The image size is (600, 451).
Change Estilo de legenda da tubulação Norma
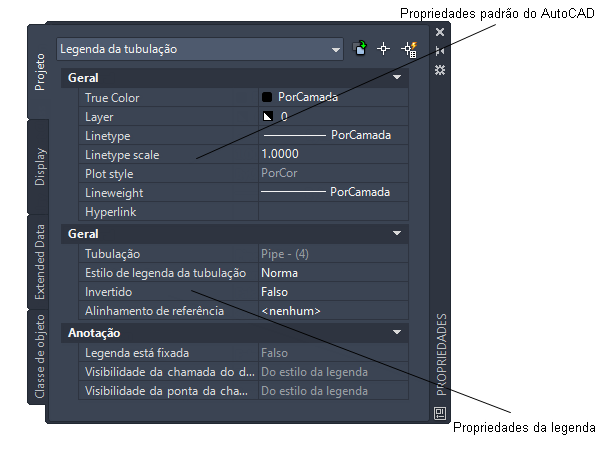point(333,273)
